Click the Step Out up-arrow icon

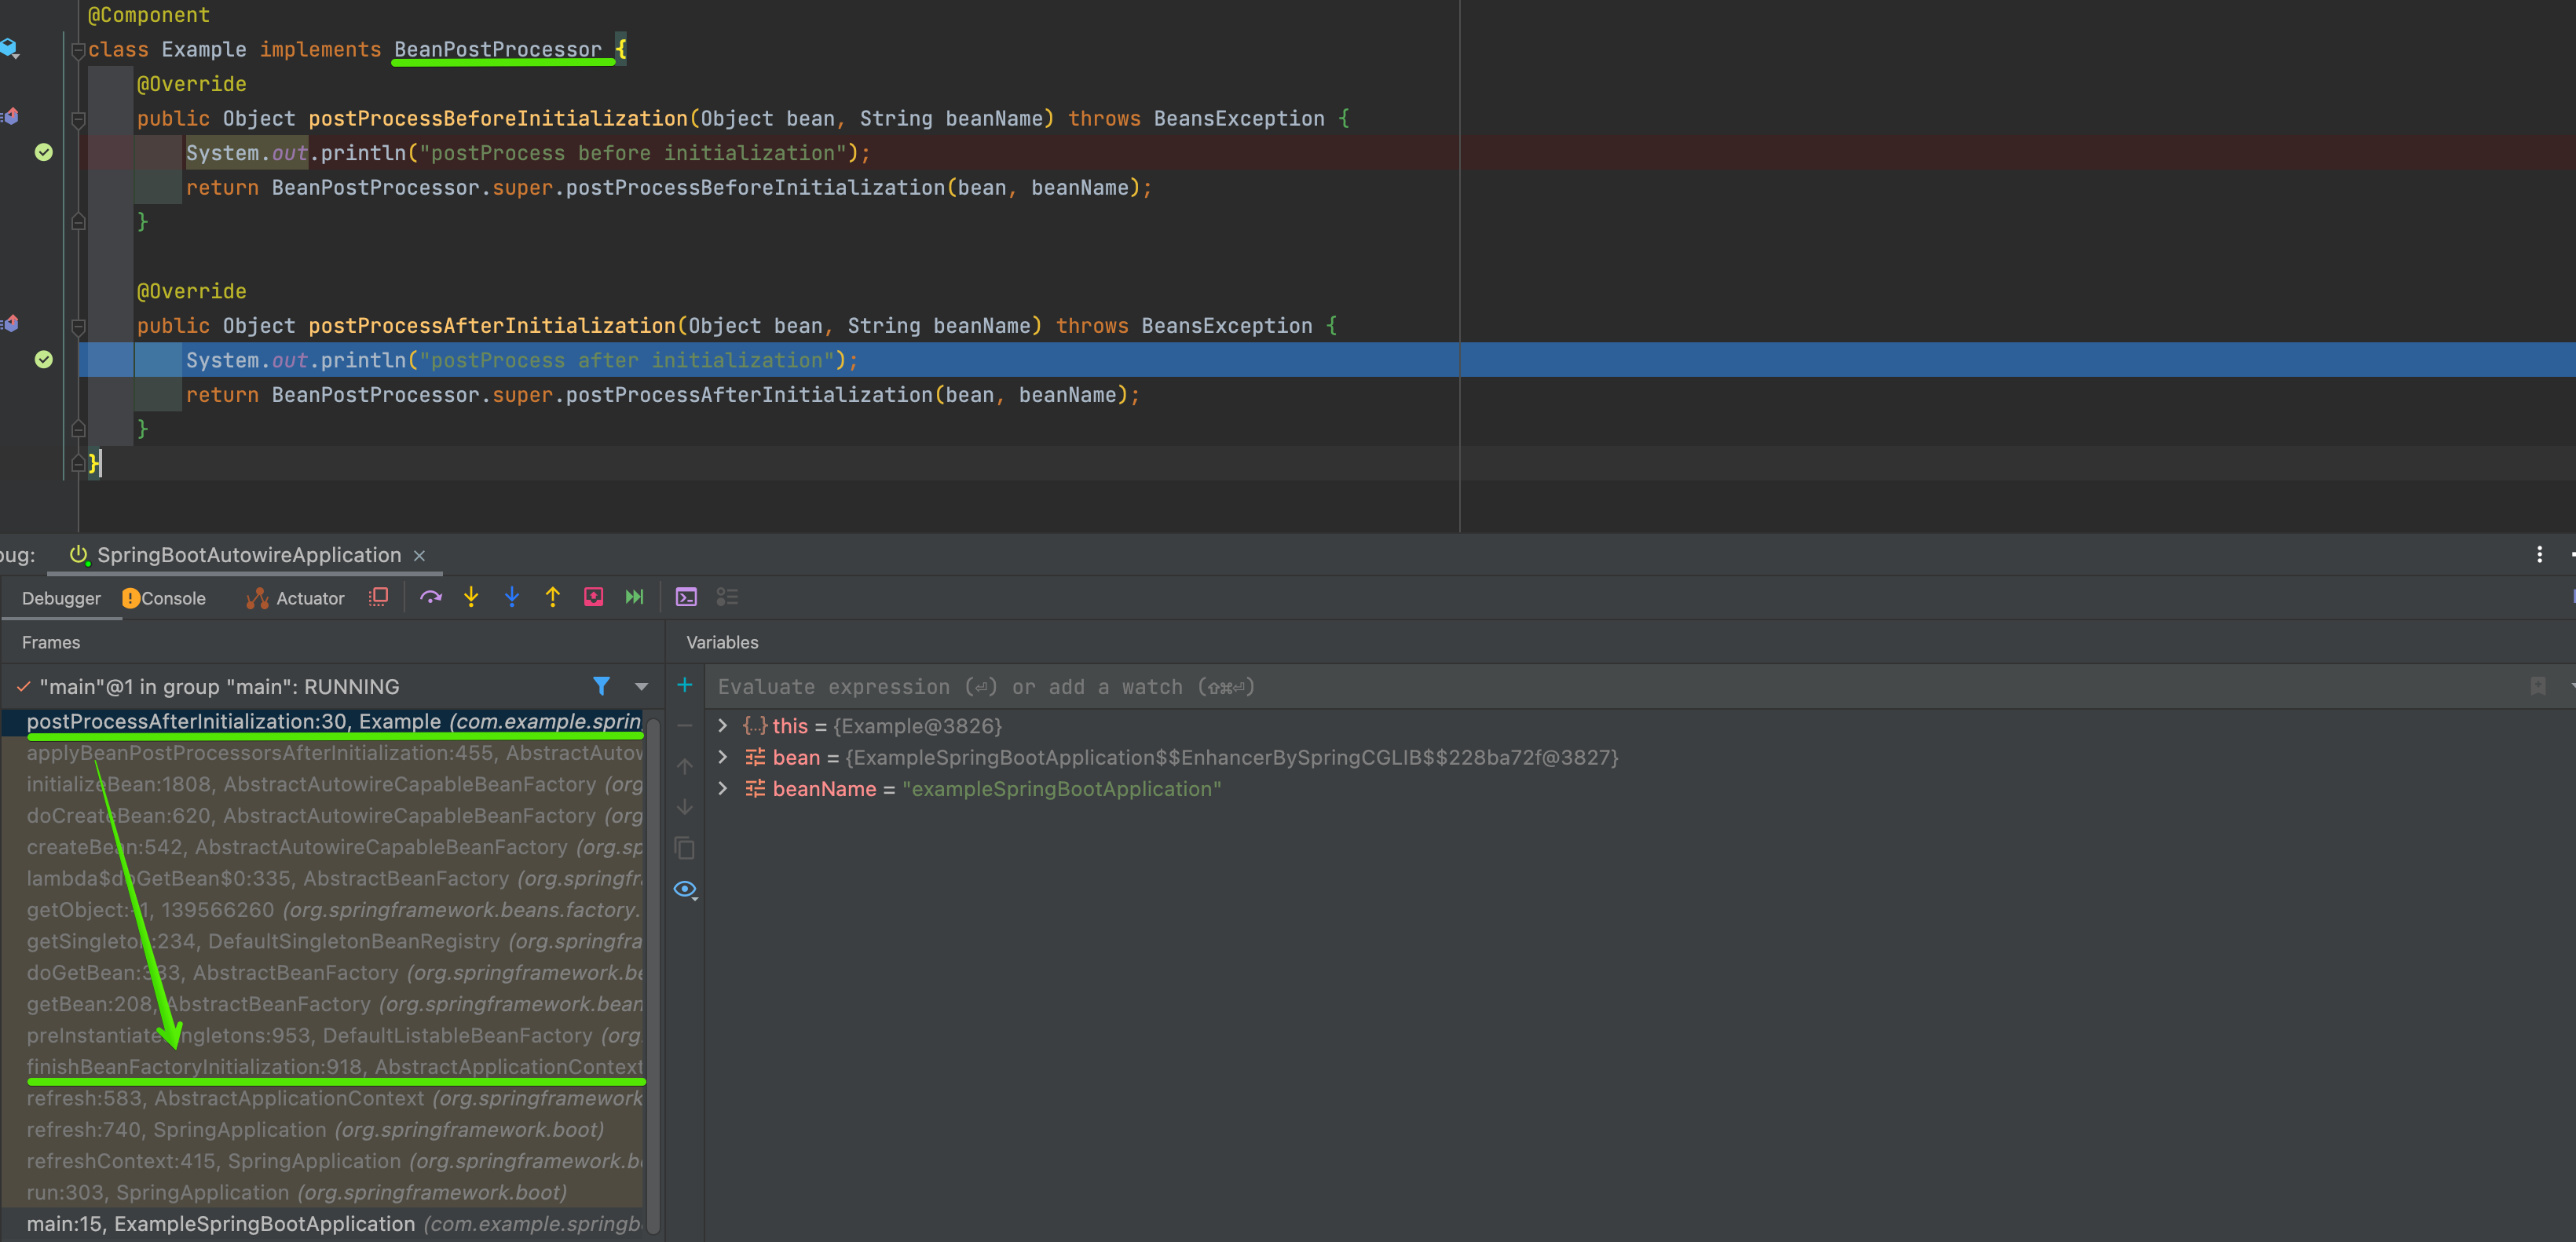pyautogui.click(x=552, y=597)
